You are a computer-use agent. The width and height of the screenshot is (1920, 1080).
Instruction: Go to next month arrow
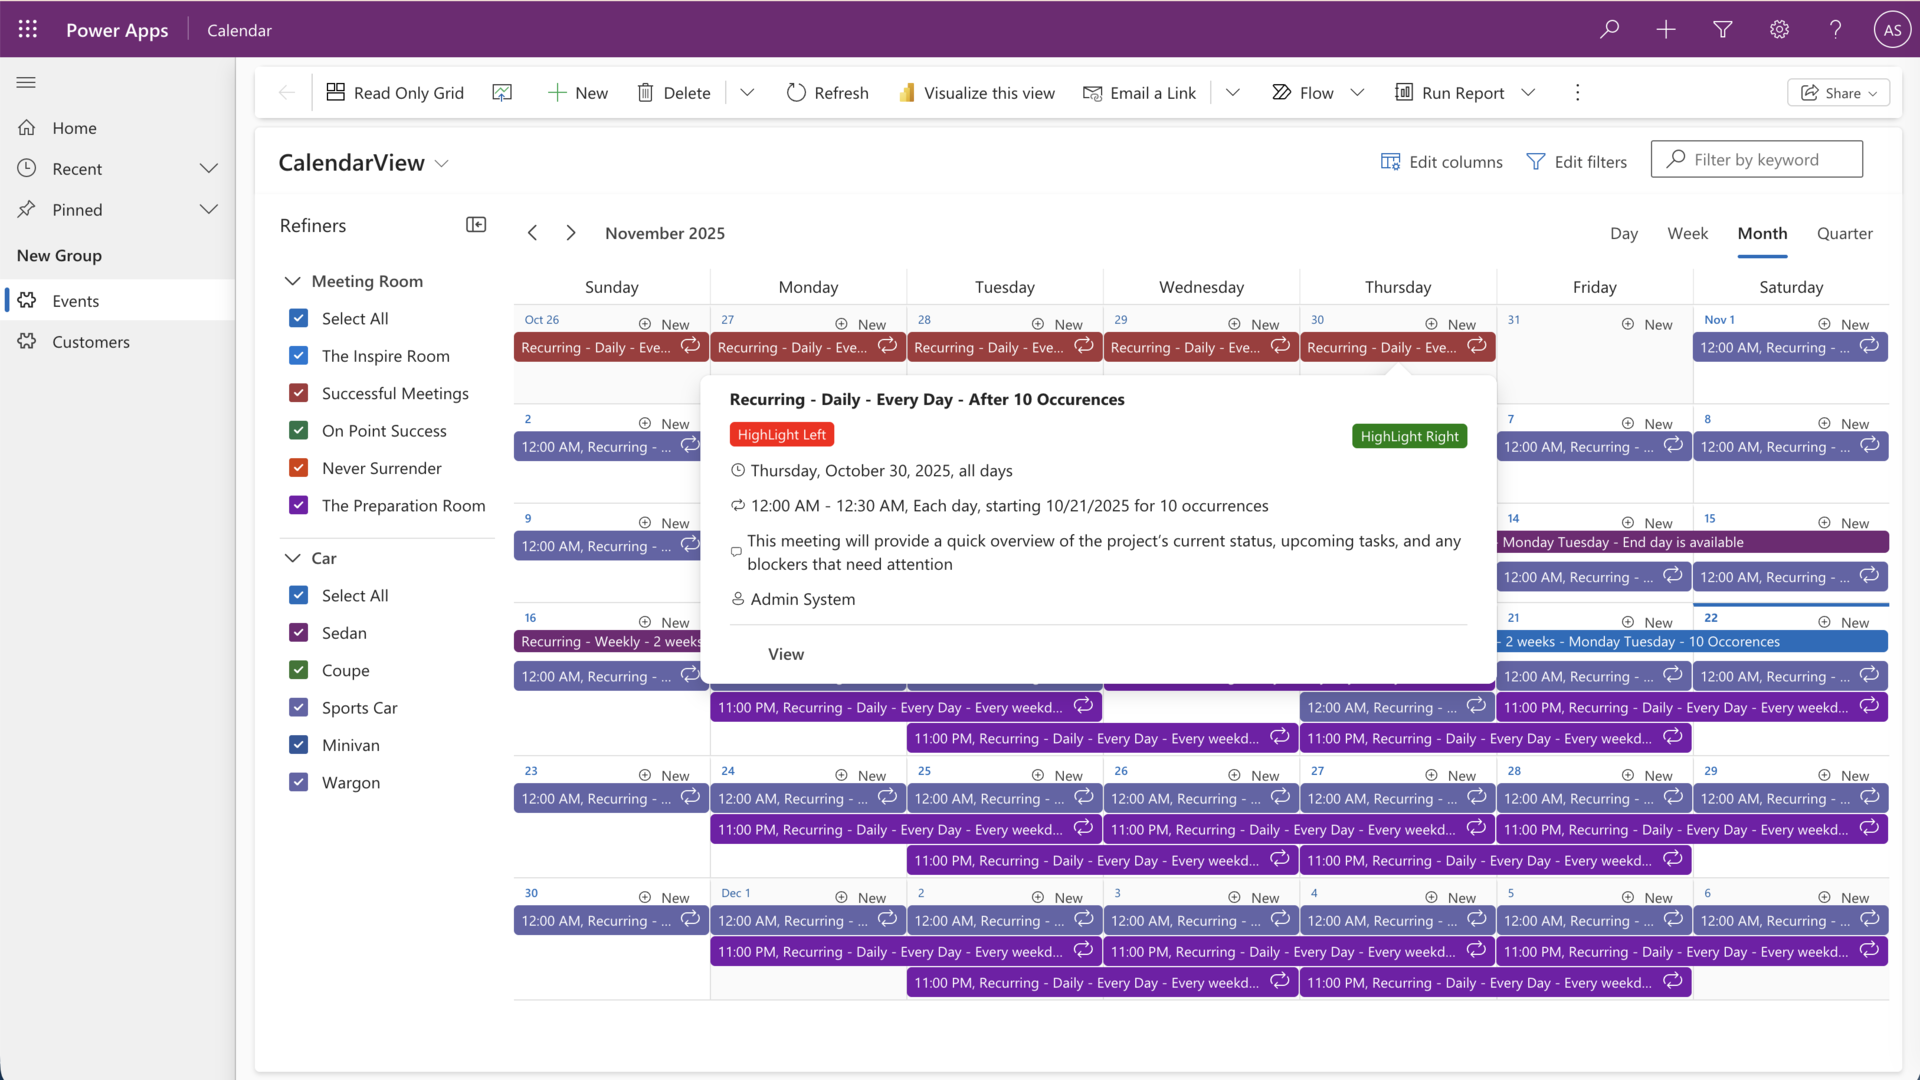[x=570, y=233]
